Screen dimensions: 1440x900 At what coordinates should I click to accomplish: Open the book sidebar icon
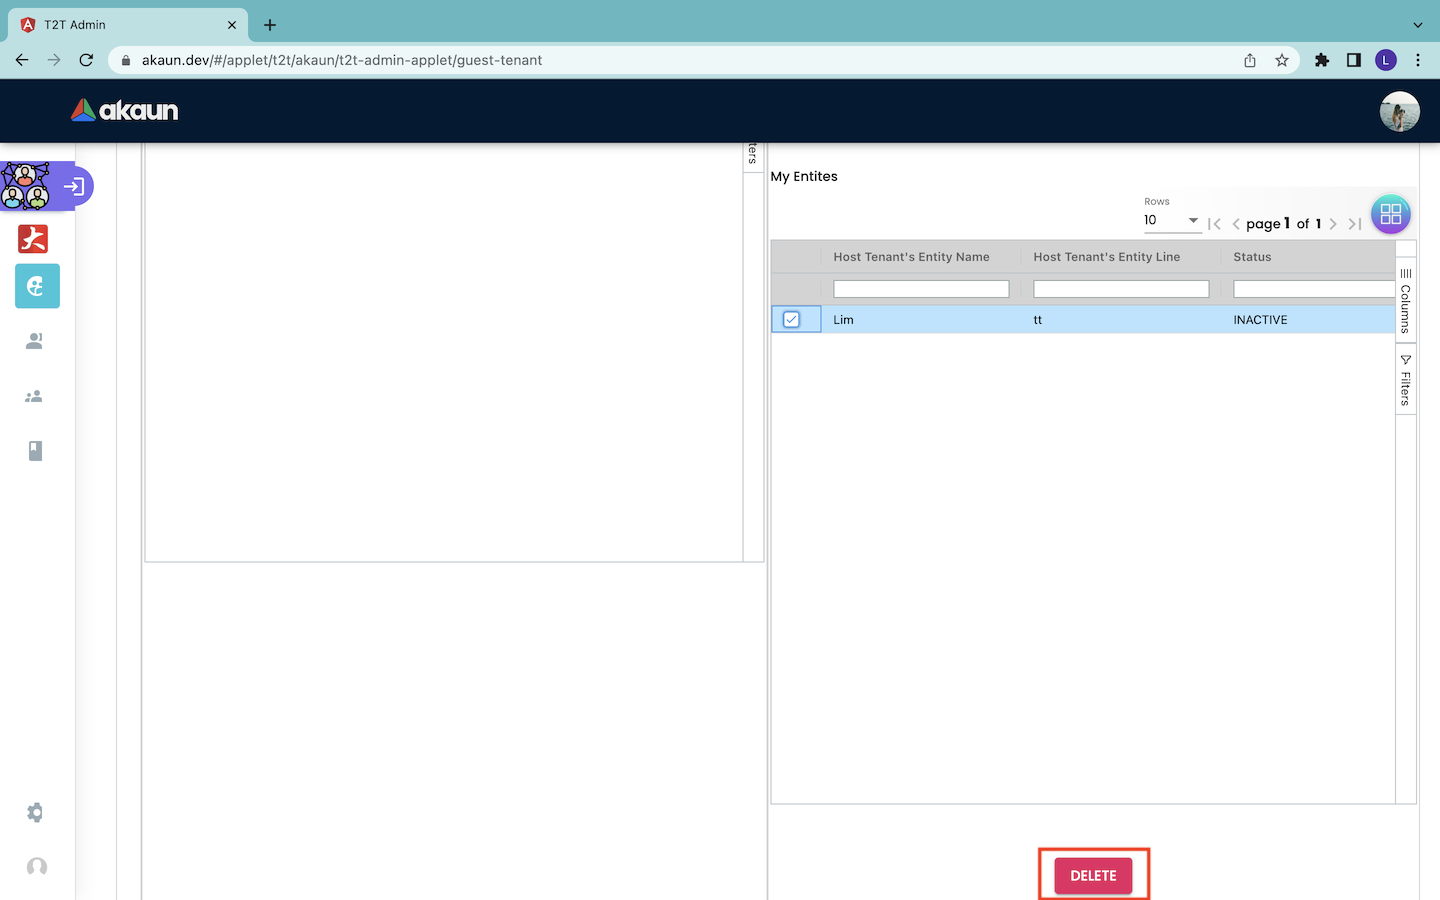click(35, 451)
